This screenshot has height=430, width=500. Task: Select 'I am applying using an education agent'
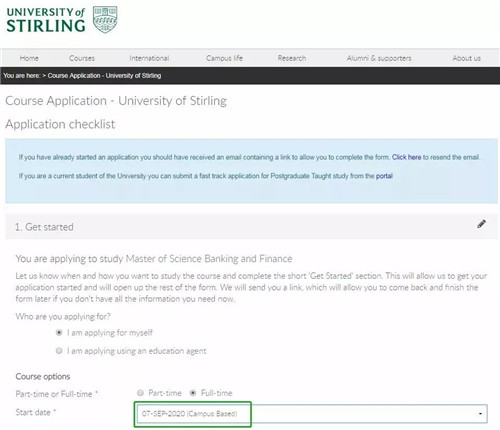pos(59,351)
